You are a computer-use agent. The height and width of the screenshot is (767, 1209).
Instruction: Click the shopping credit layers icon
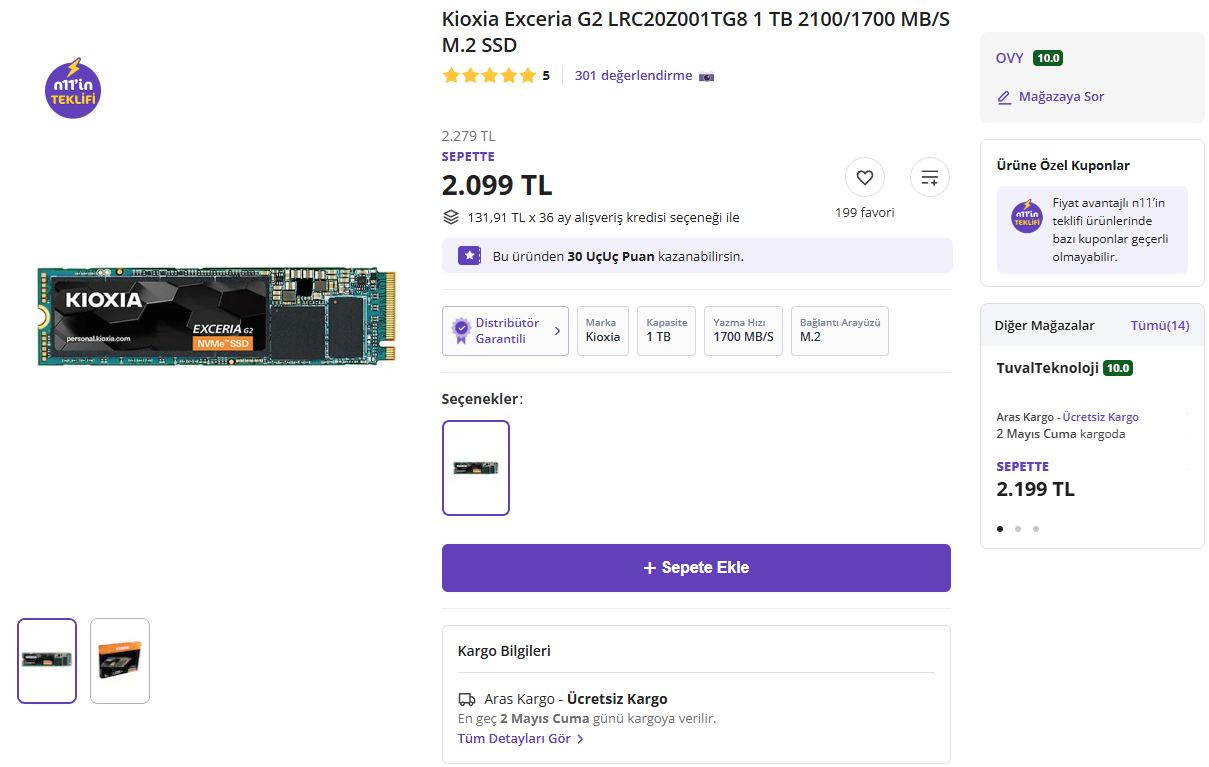point(451,217)
